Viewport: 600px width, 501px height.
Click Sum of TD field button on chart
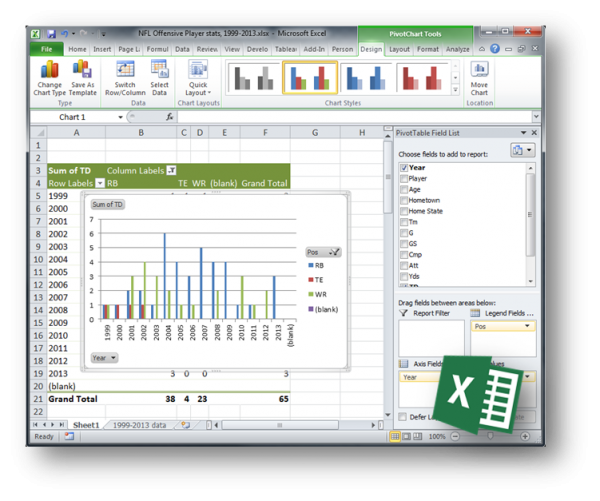coord(107,204)
